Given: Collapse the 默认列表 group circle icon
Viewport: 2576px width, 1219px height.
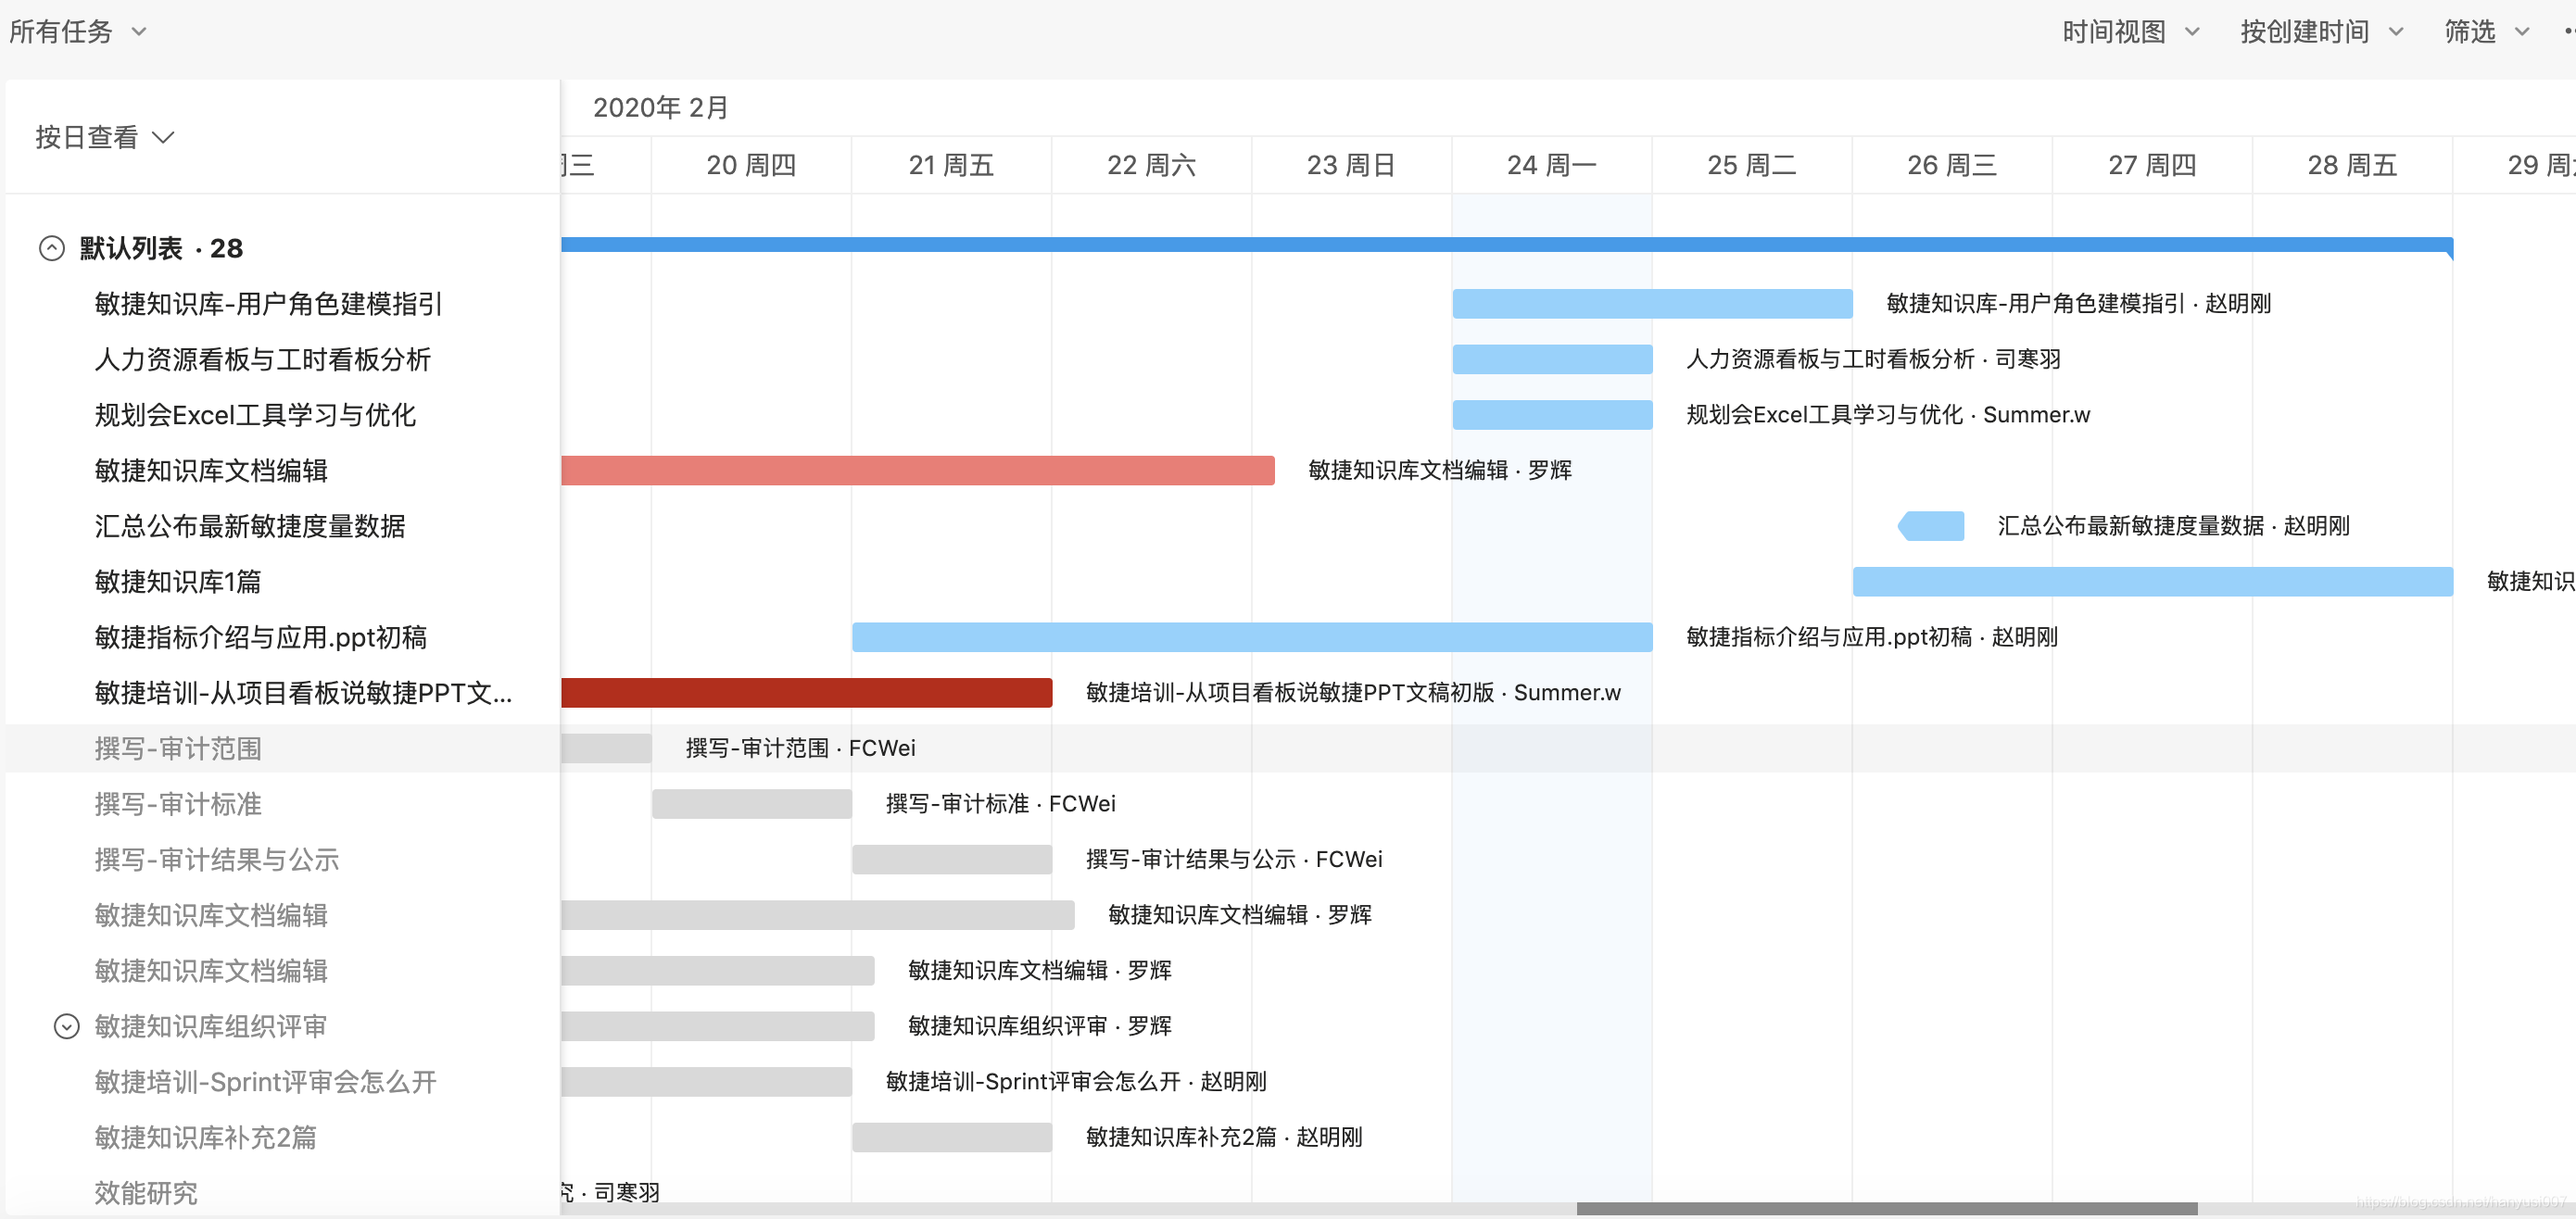Looking at the screenshot, I should click(x=52, y=248).
